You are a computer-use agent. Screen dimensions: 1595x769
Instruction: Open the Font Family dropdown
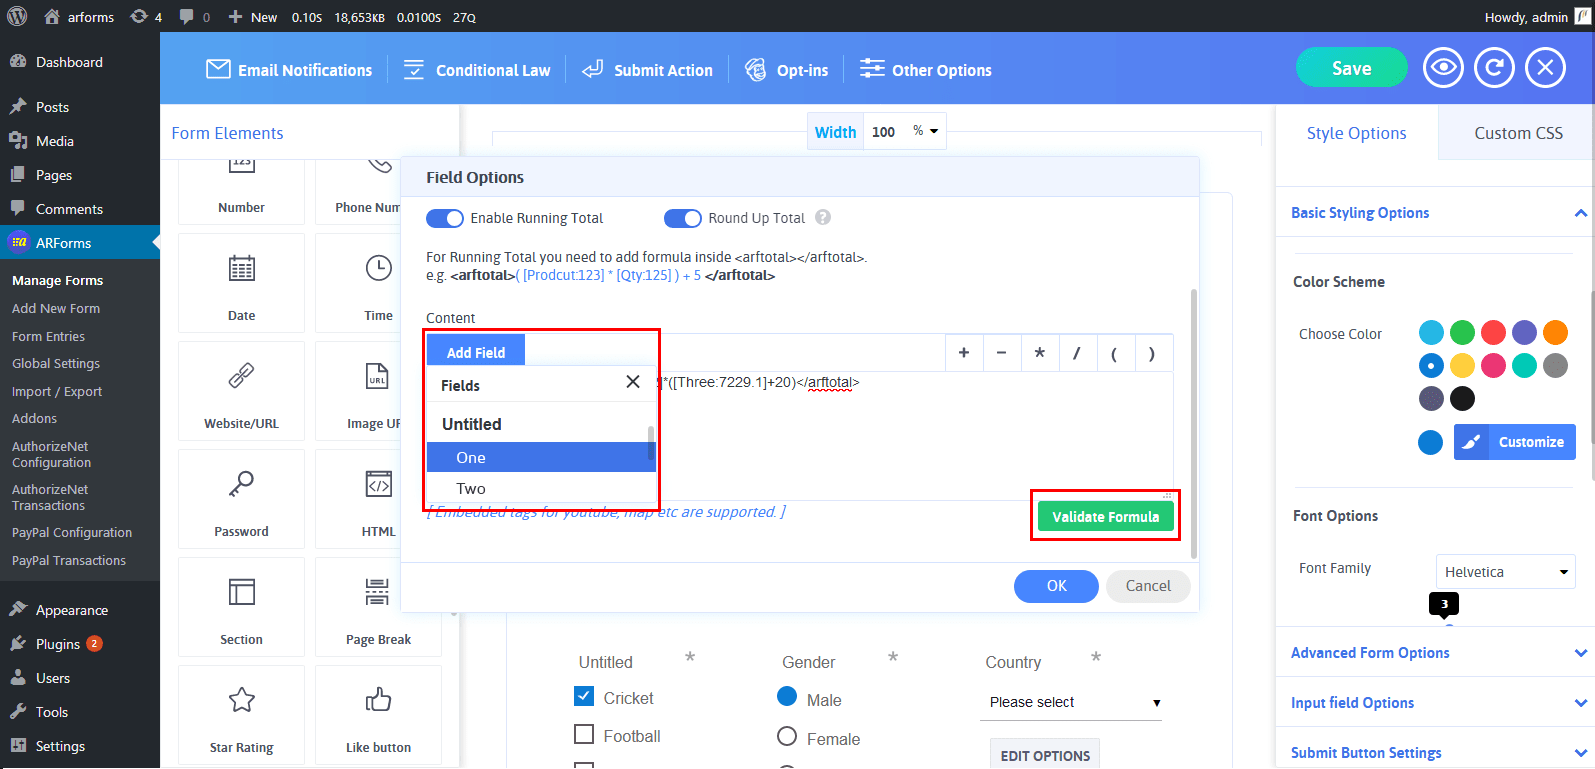click(1505, 572)
